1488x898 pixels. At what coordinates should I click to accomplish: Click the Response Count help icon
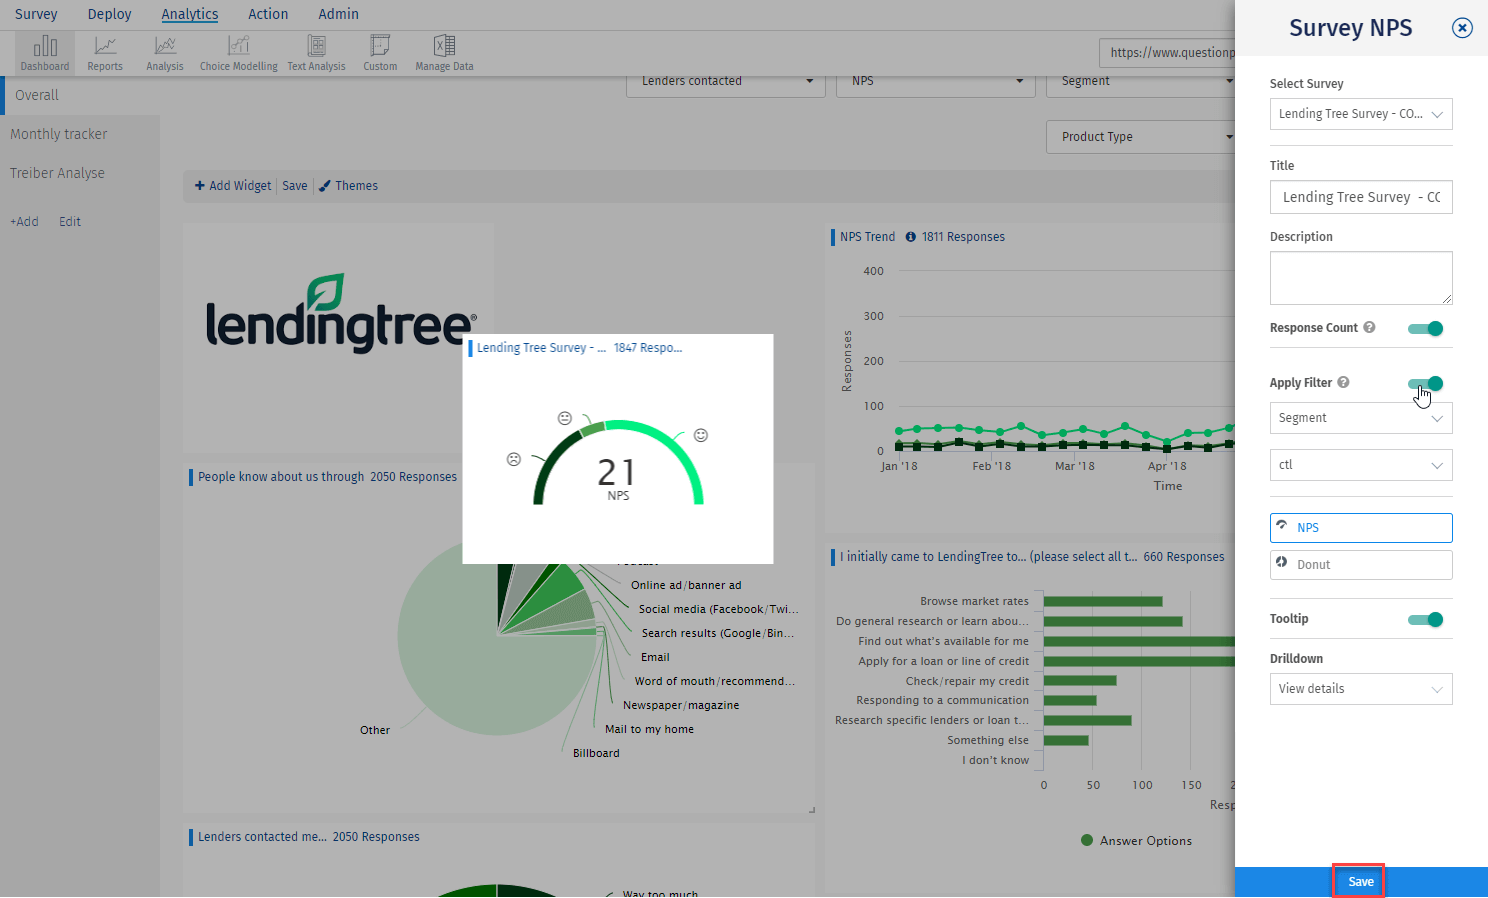pyautogui.click(x=1369, y=327)
